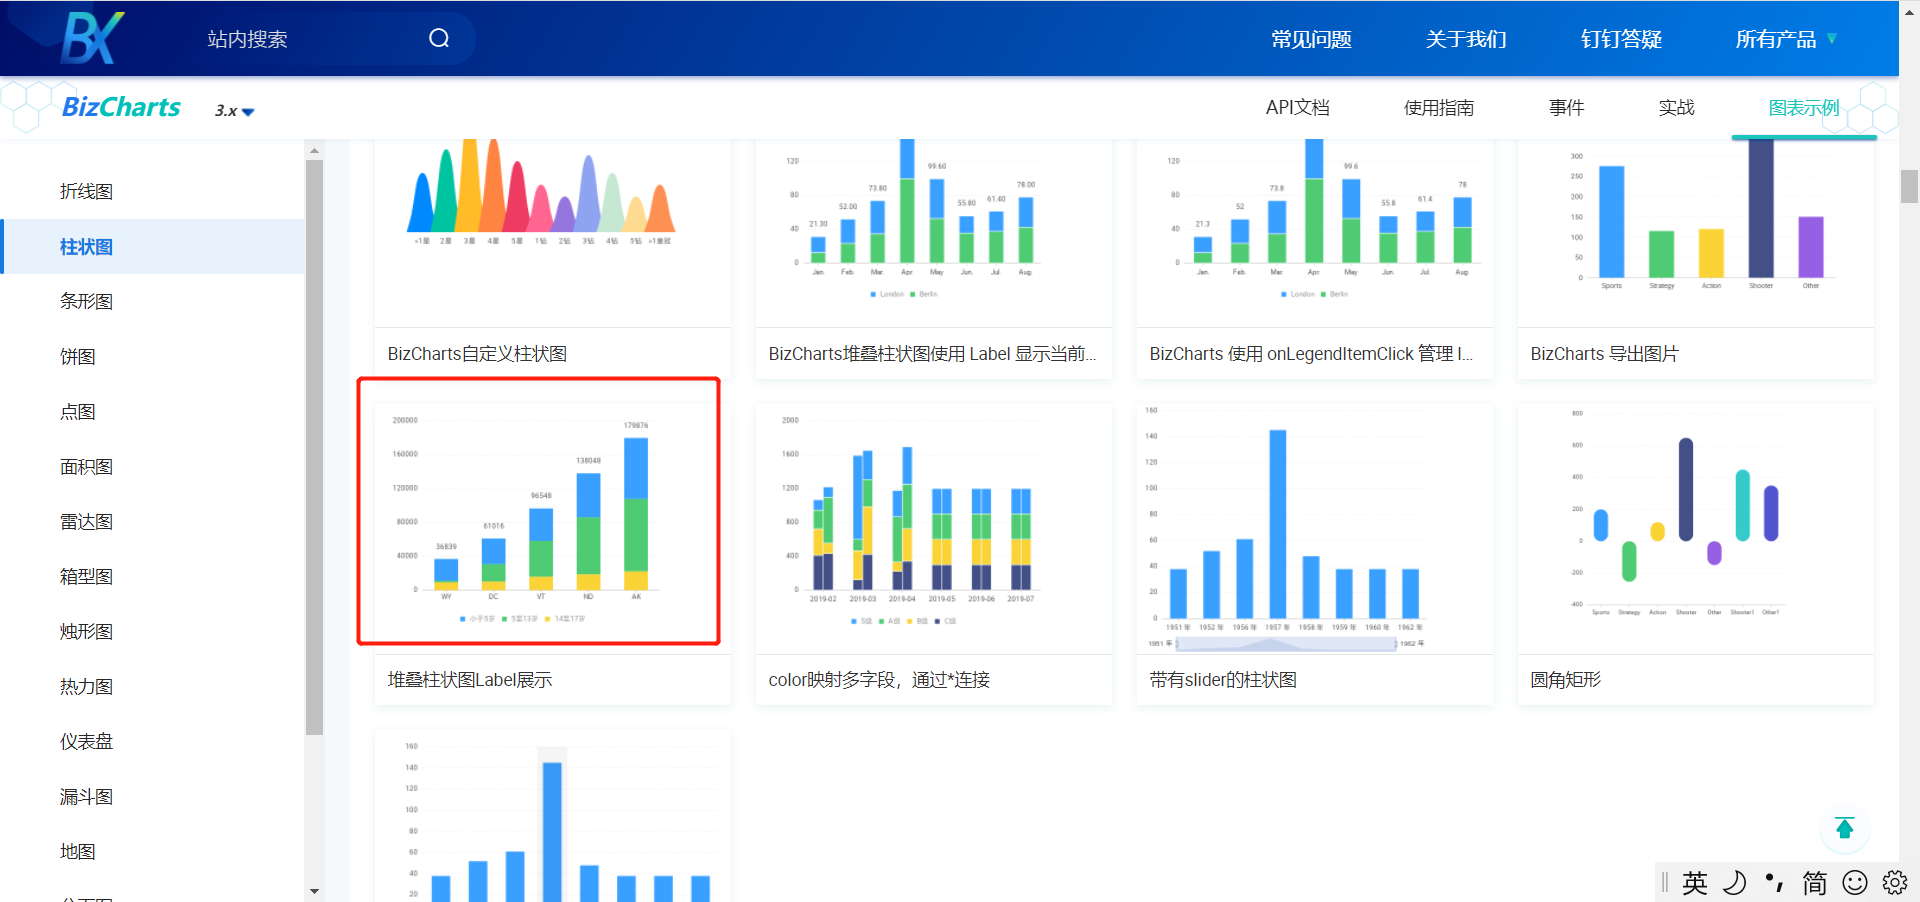Expand the 所有产品 dropdown
1920x902 pixels.
[1786, 39]
